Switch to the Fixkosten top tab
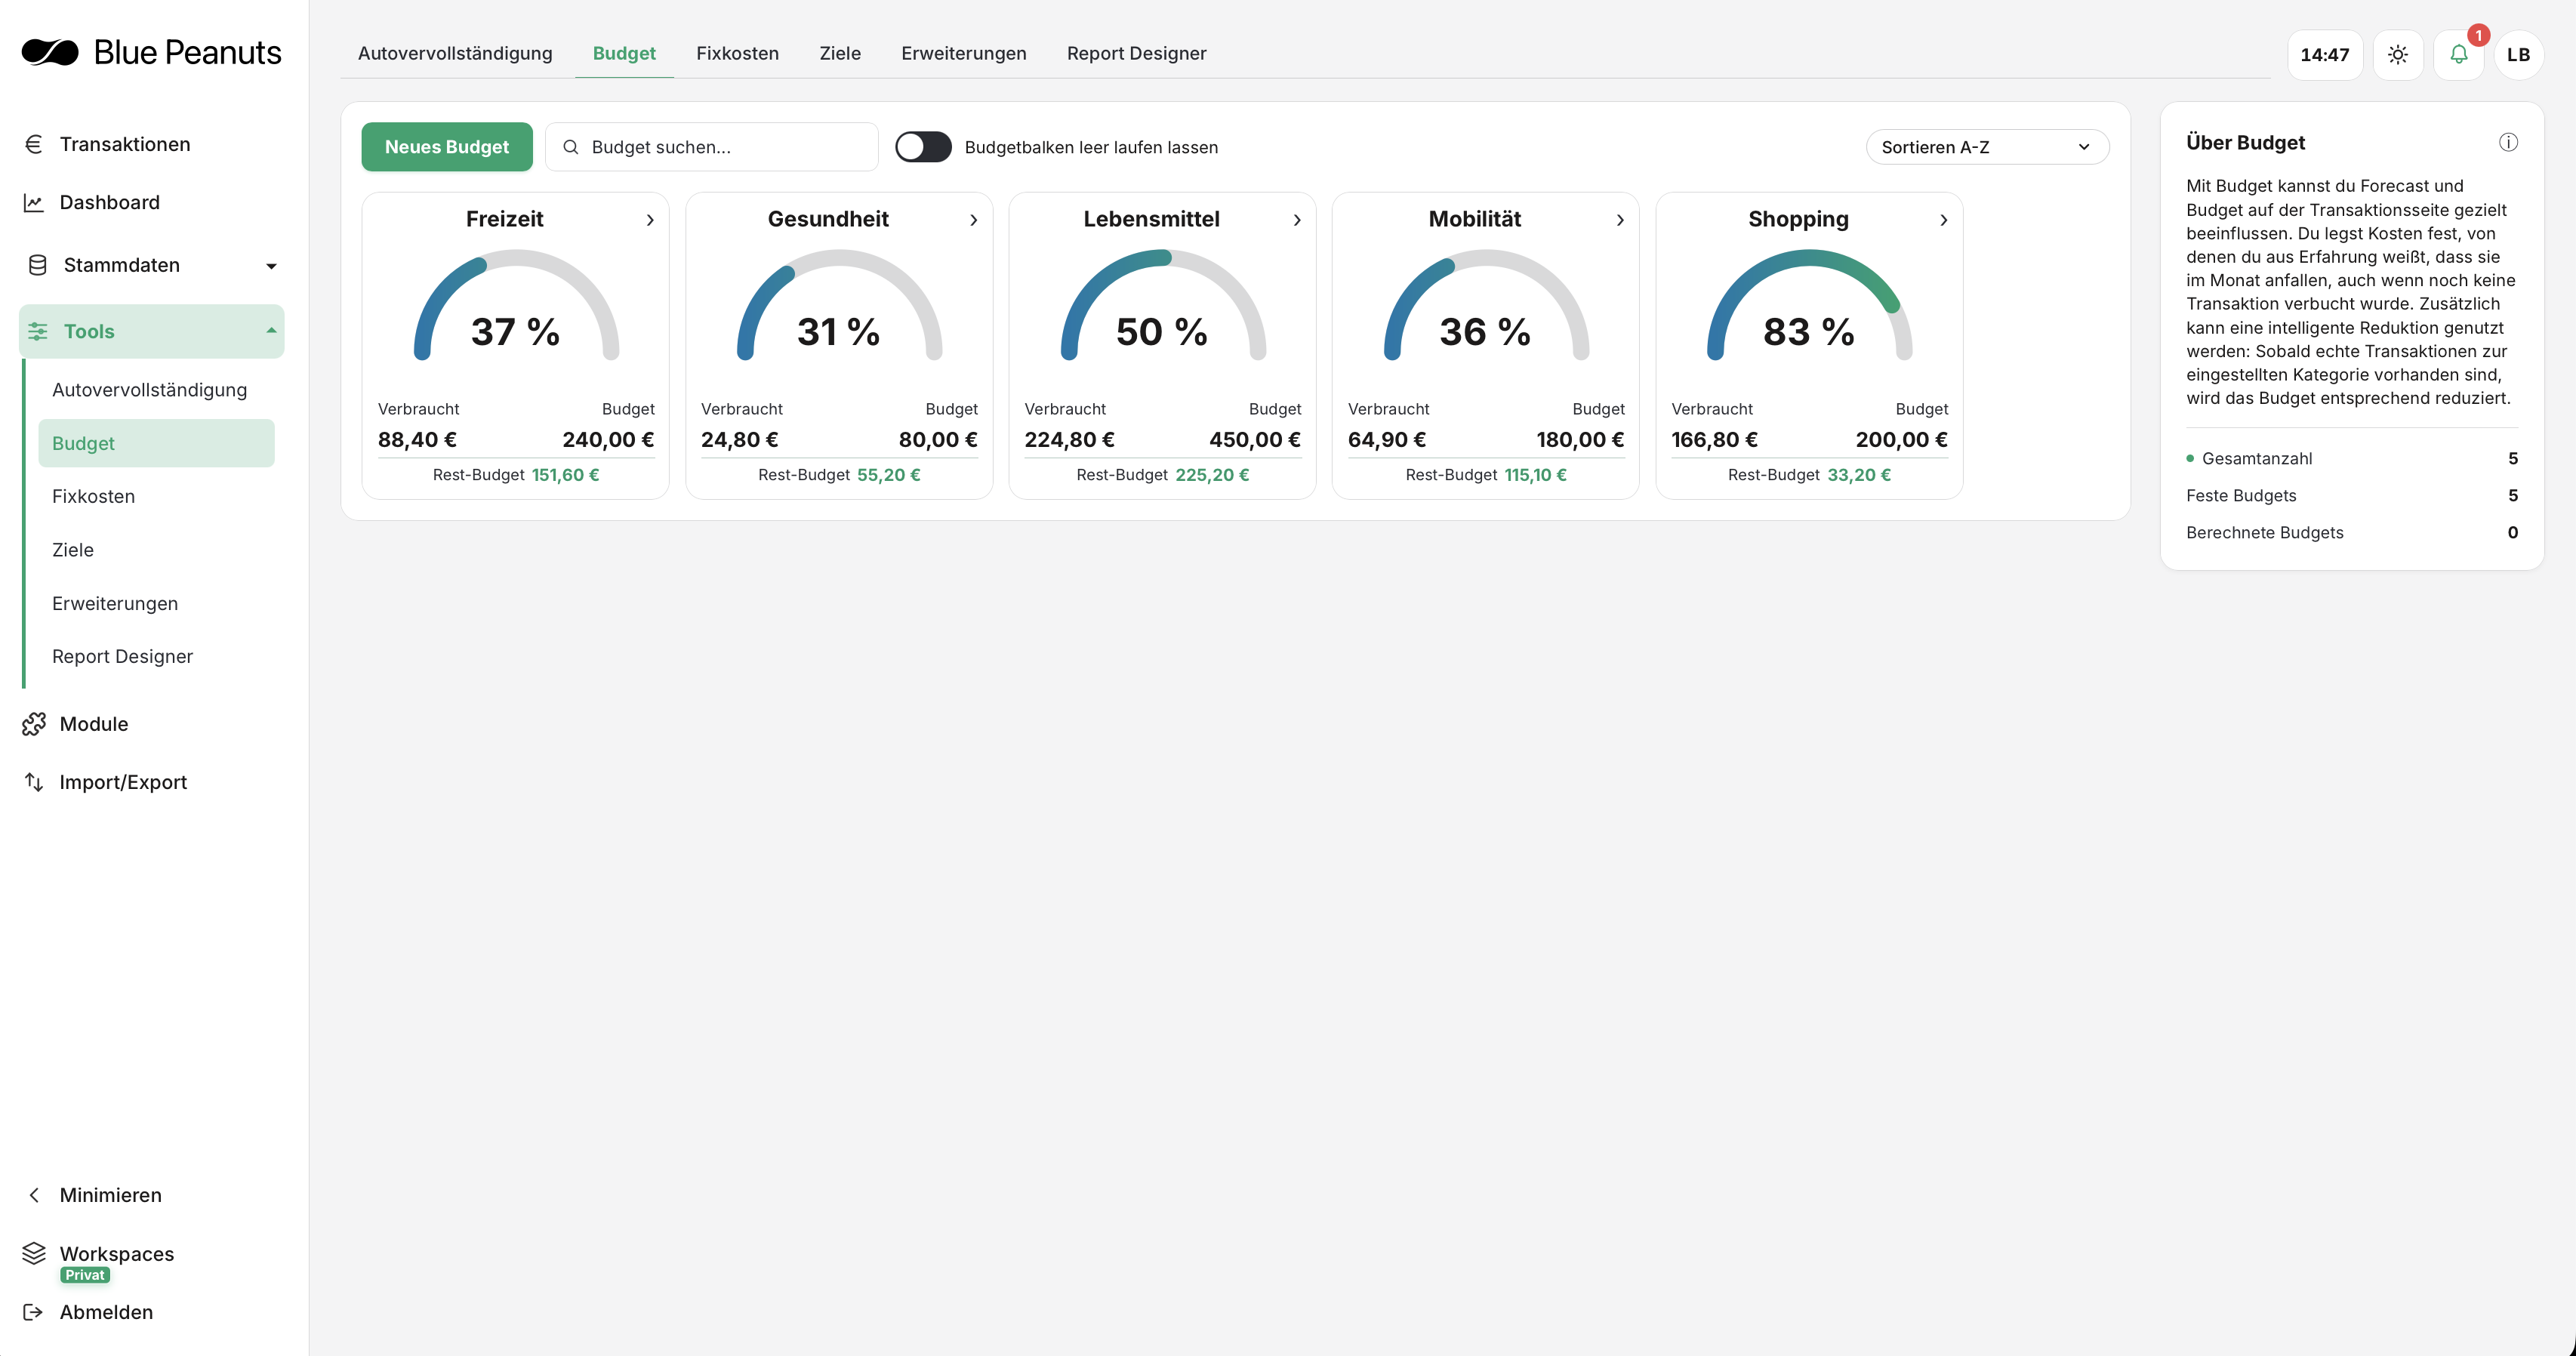 pos(737,53)
